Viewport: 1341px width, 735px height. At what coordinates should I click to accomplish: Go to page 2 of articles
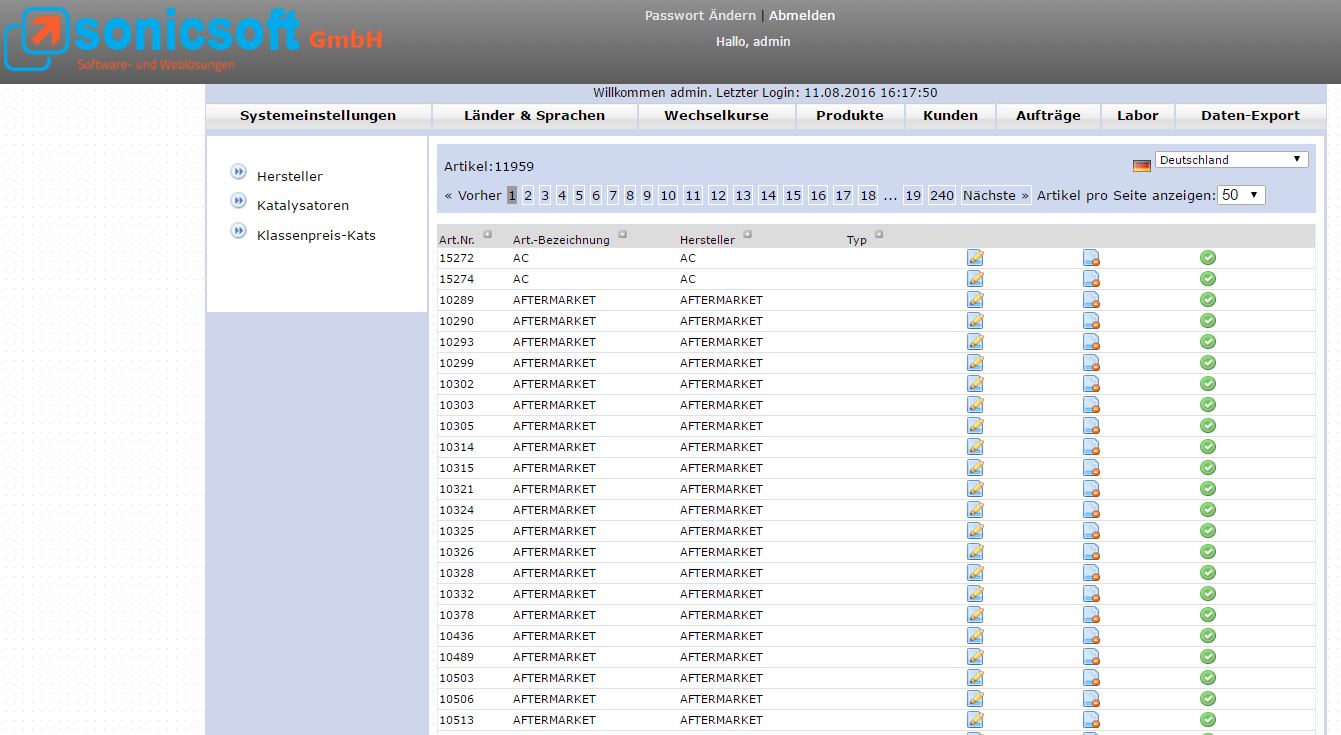(528, 196)
